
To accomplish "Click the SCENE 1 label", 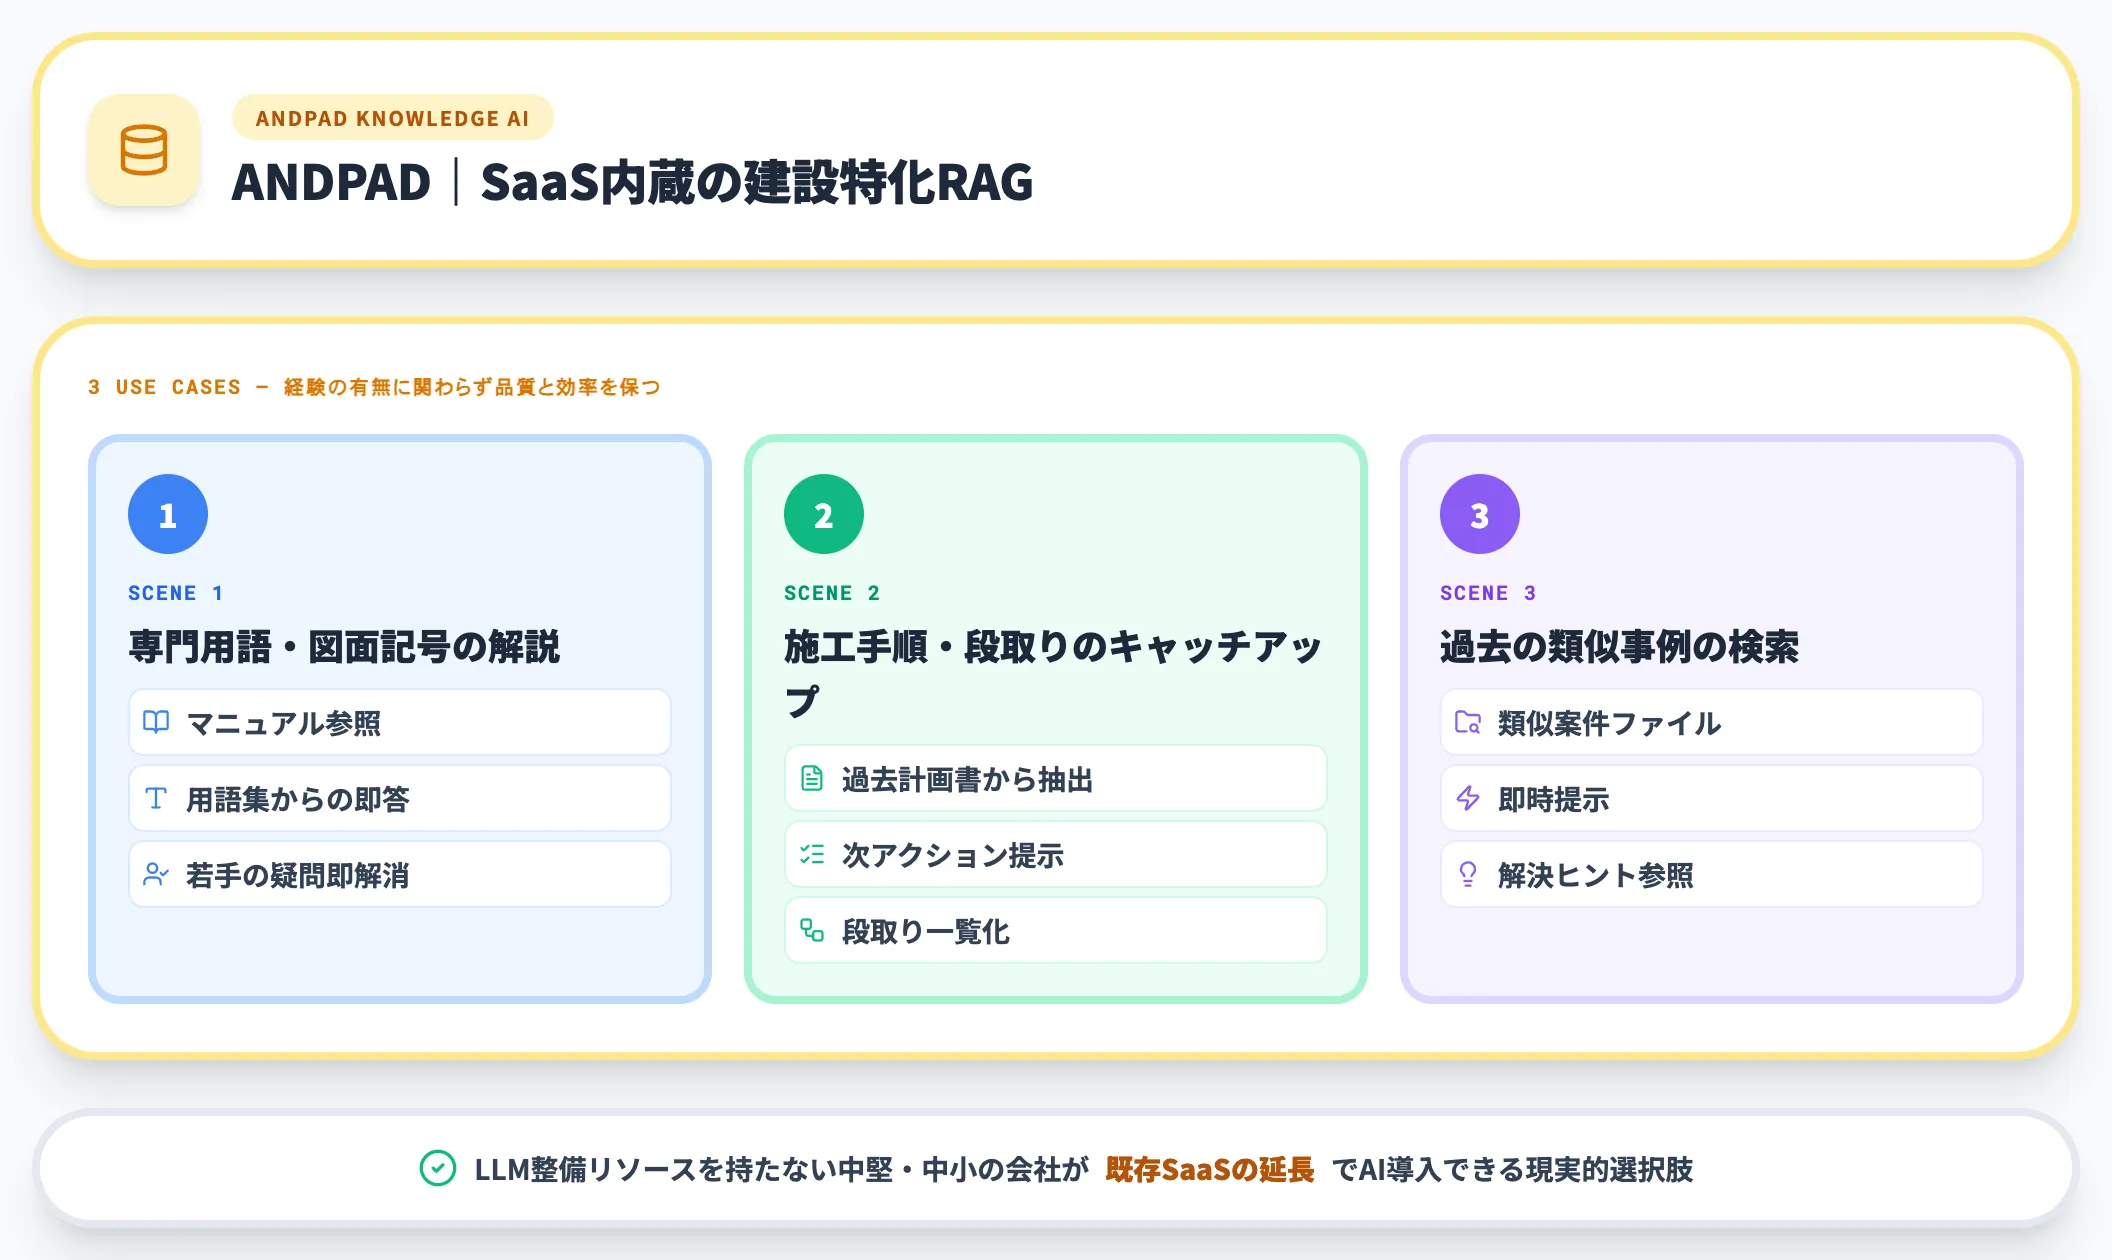I will point(176,593).
